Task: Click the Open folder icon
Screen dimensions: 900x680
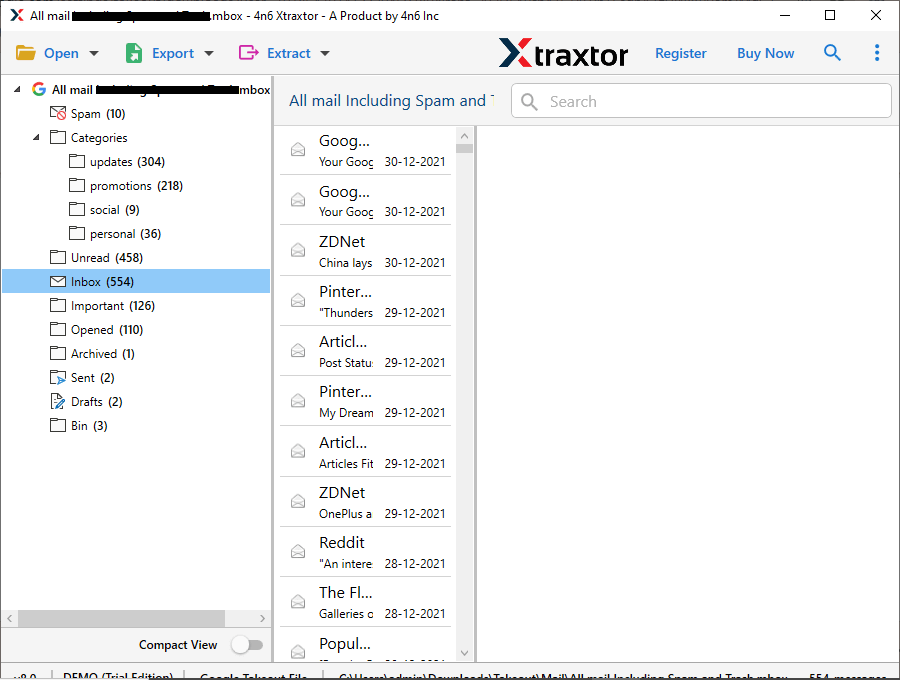Action: point(25,52)
